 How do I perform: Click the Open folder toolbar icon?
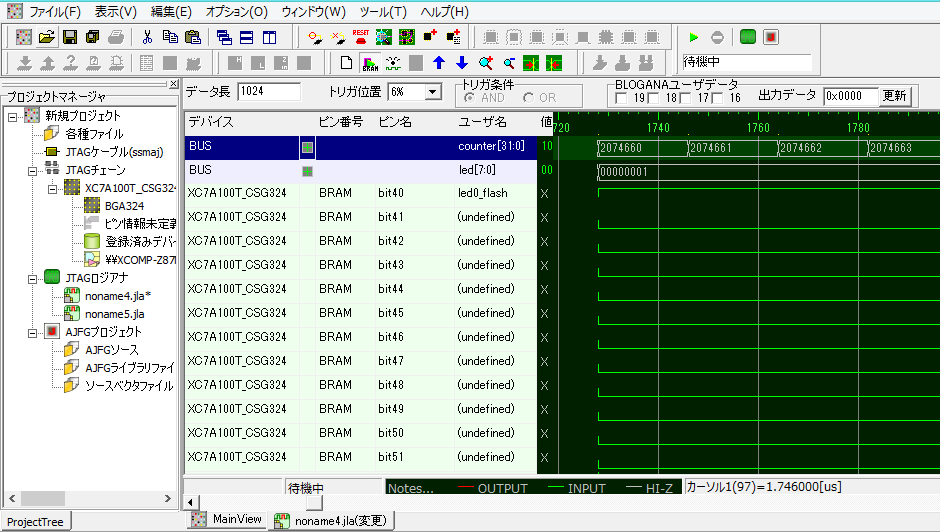[46, 37]
